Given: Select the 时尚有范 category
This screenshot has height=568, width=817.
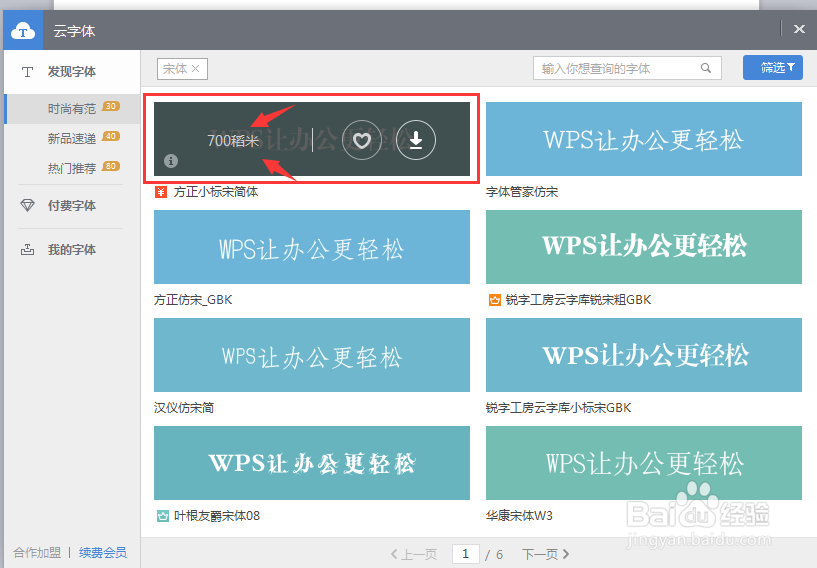Looking at the screenshot, I should click(x=72, y=109).
